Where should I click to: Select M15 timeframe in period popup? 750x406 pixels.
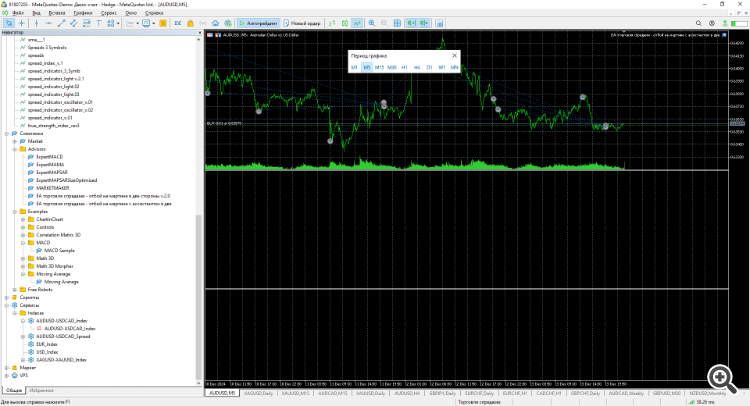[379, 67]
